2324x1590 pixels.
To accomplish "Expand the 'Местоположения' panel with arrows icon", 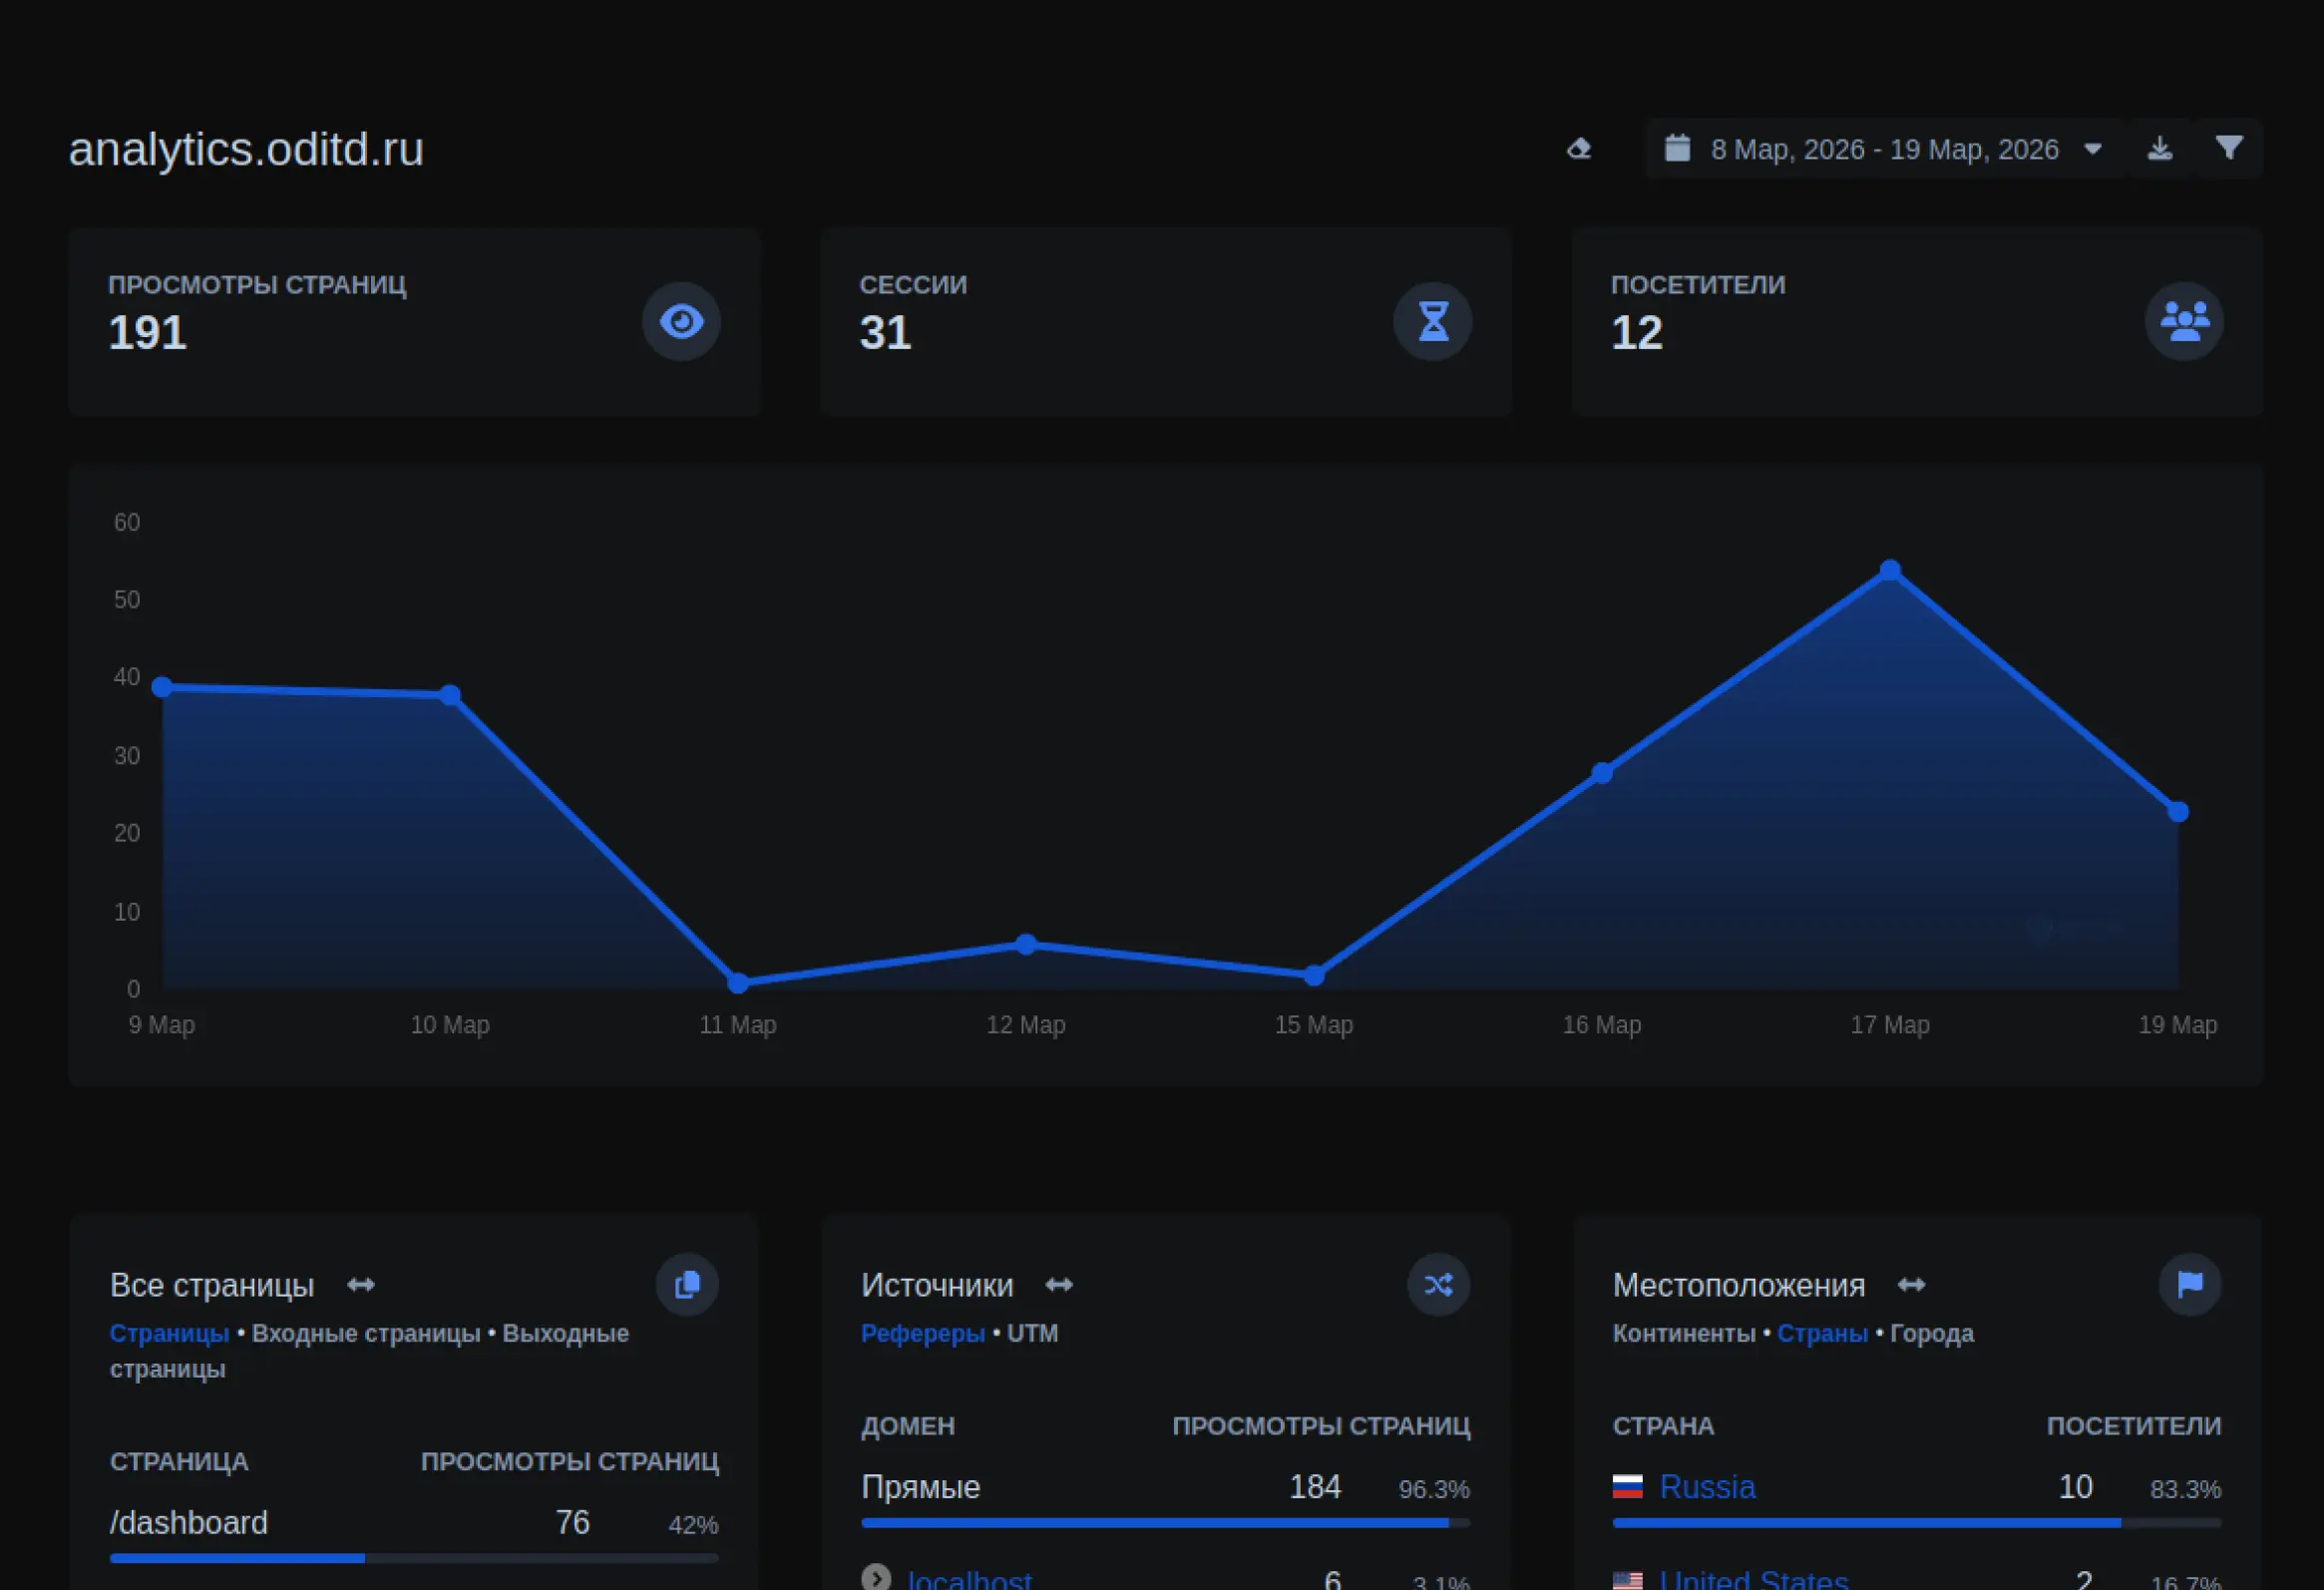I will click(1911, 1285).
